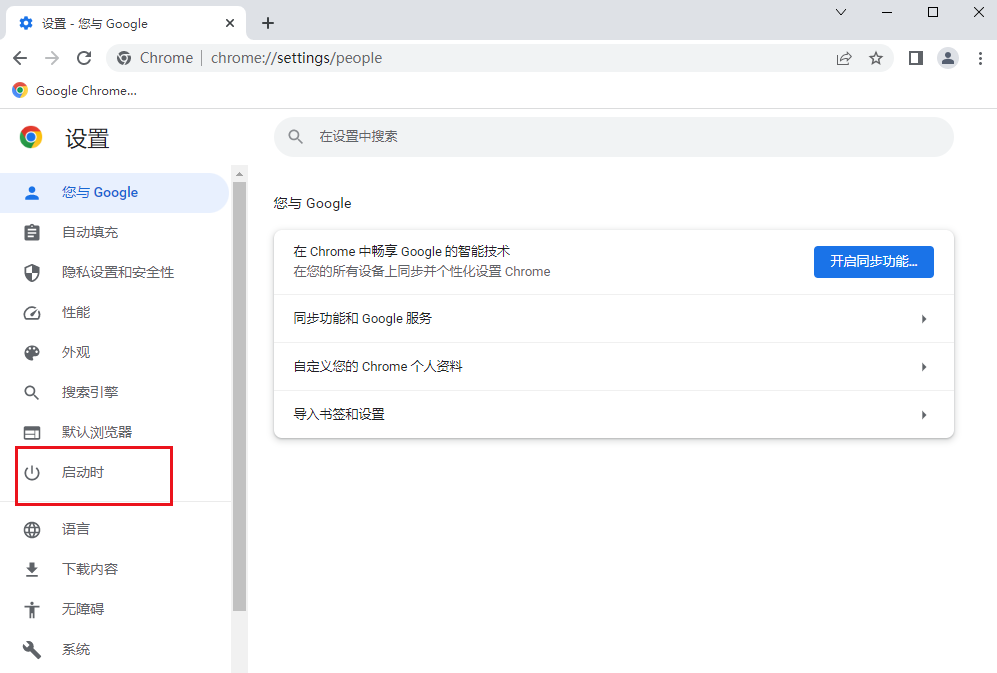Expand arrow for 同步功能和 Google 服务
Screen dimensions: 997x673
(x=924, y=319)
